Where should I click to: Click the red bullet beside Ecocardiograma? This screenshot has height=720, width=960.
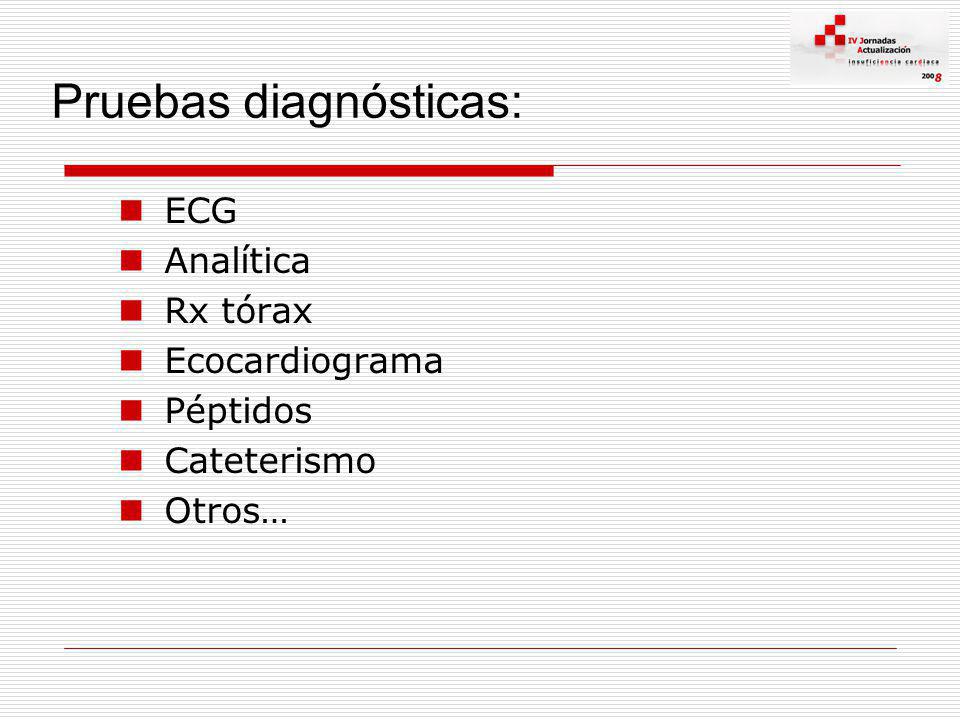131,360
